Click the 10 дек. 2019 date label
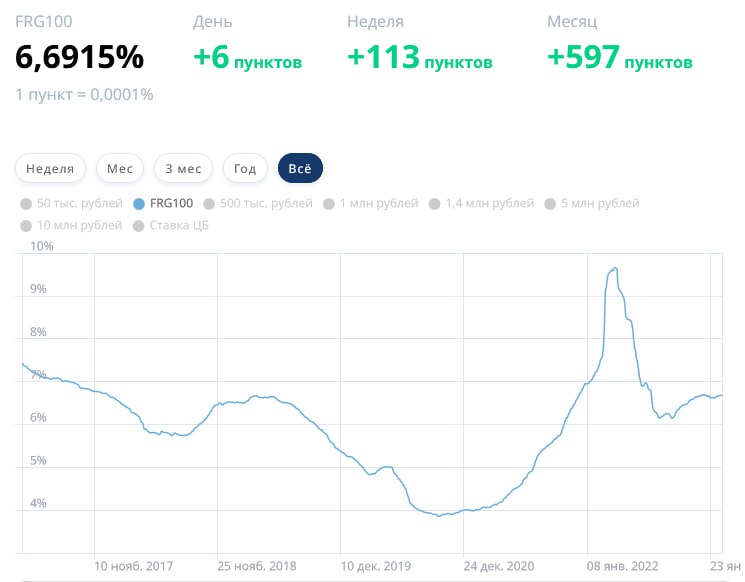Screen dimensions: 745x582 click(x=380, y=566)
